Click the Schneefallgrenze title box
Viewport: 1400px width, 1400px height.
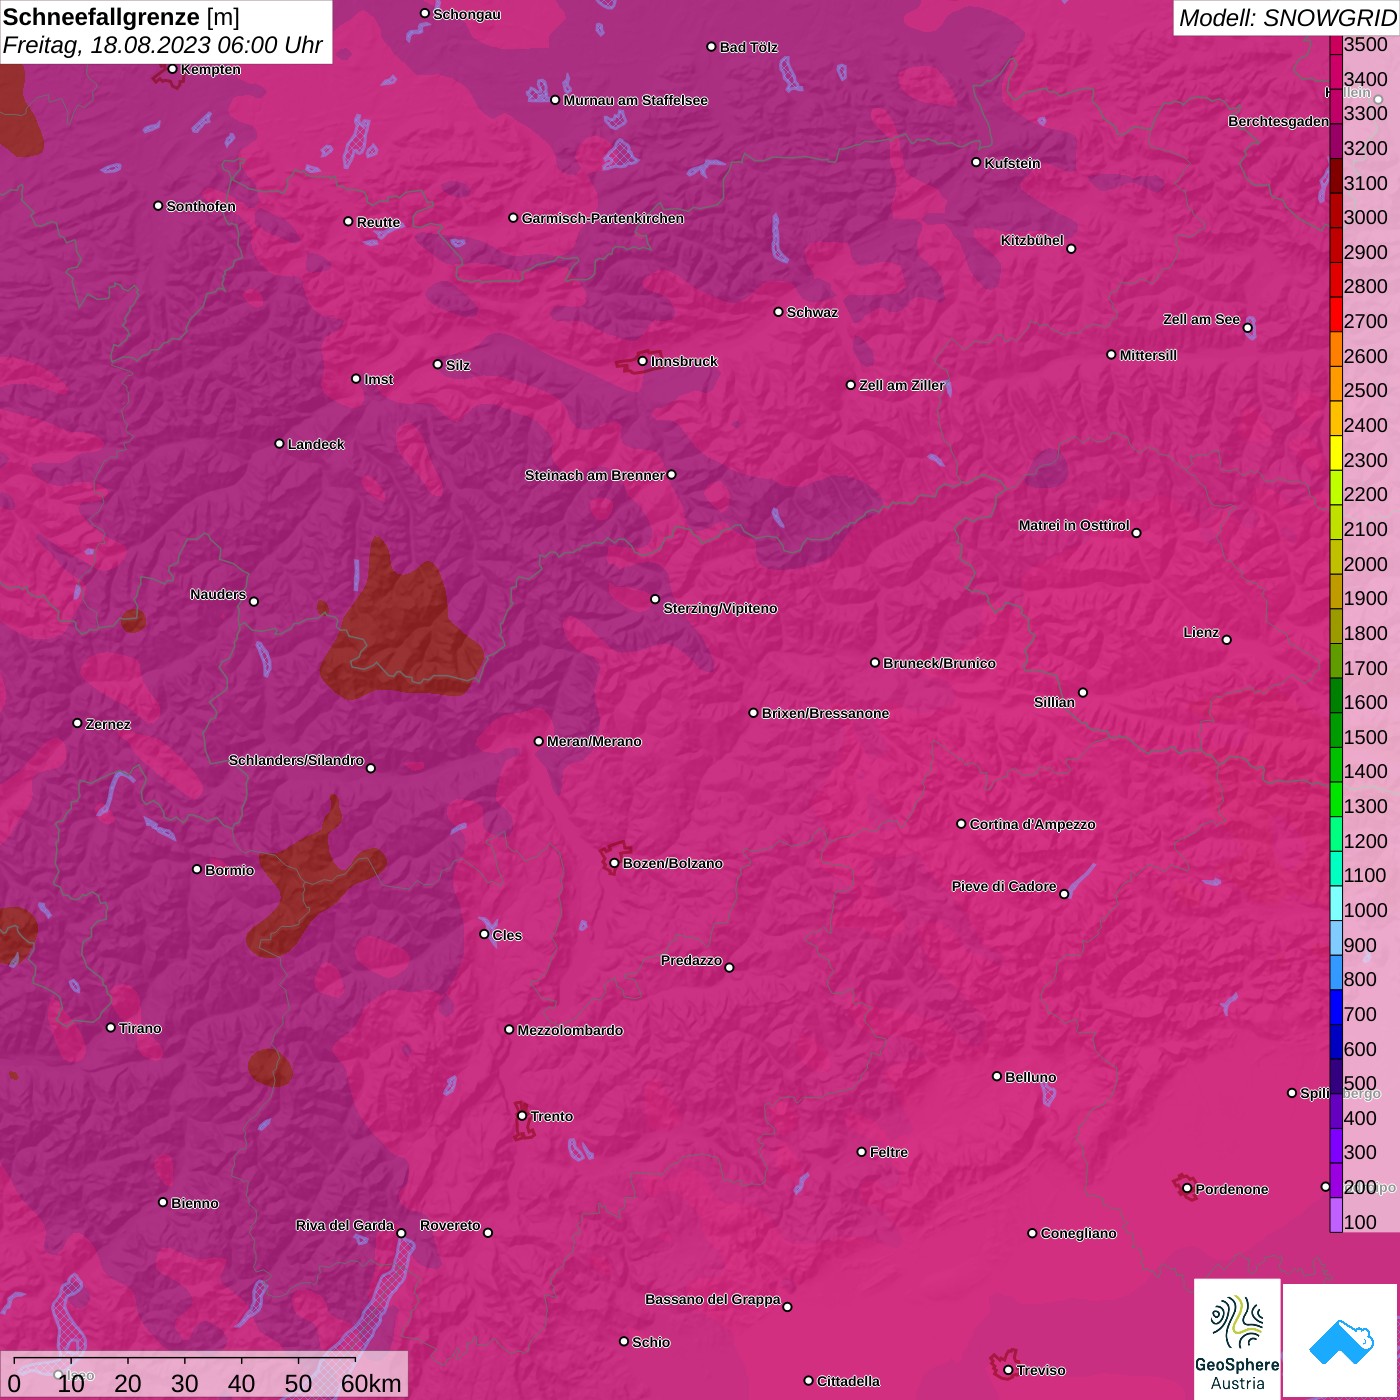tap(165, 31)
